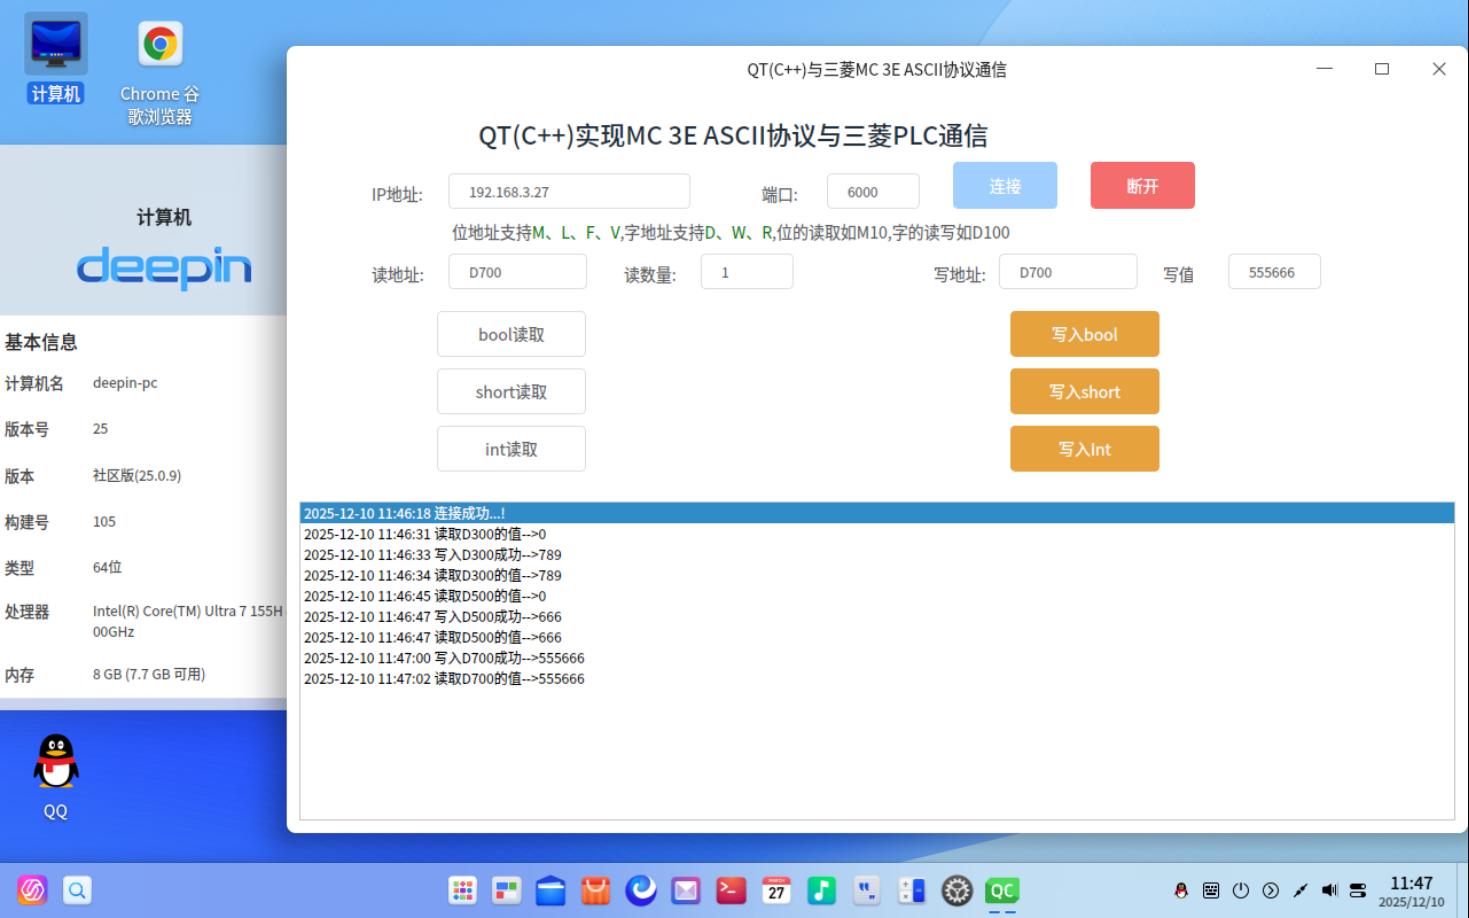Click the quick settings toggle tray icon

(1358, 890)
